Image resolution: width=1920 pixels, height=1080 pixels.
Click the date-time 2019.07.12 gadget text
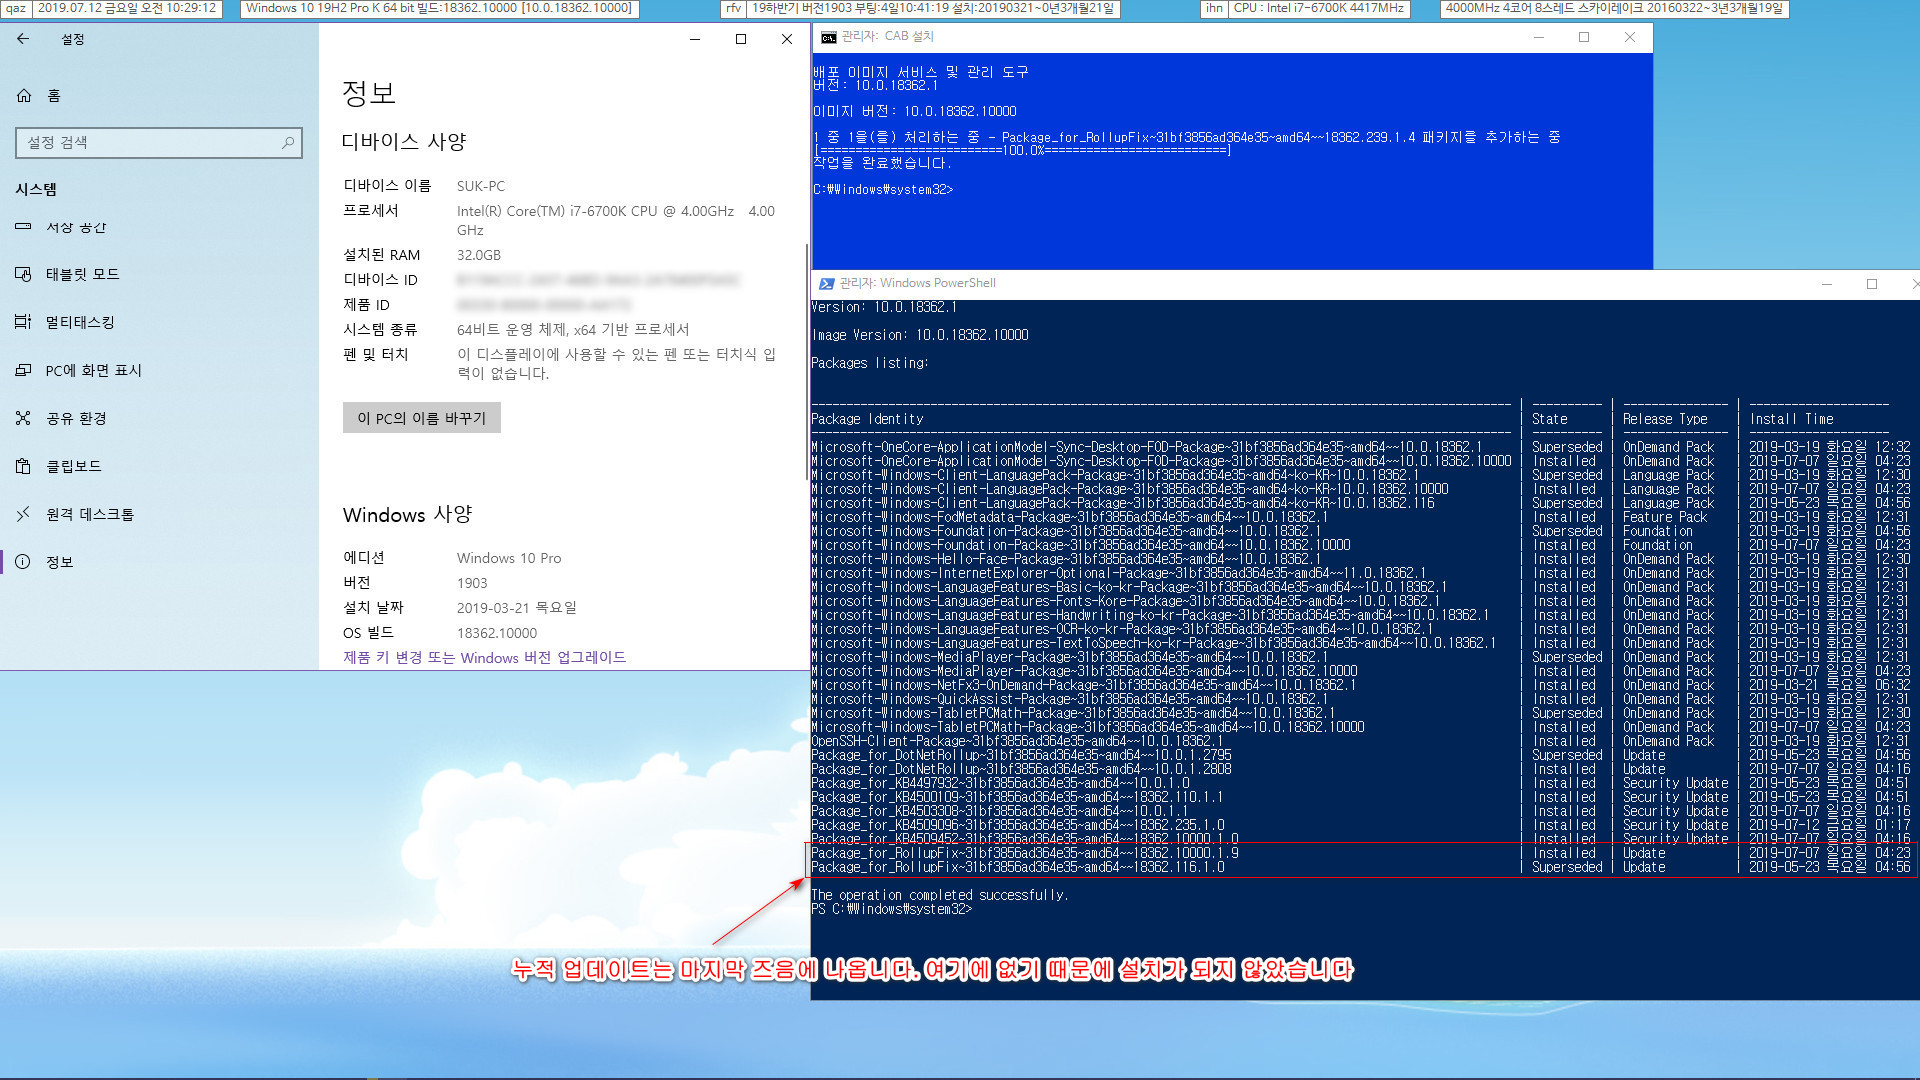coord(127,8)
